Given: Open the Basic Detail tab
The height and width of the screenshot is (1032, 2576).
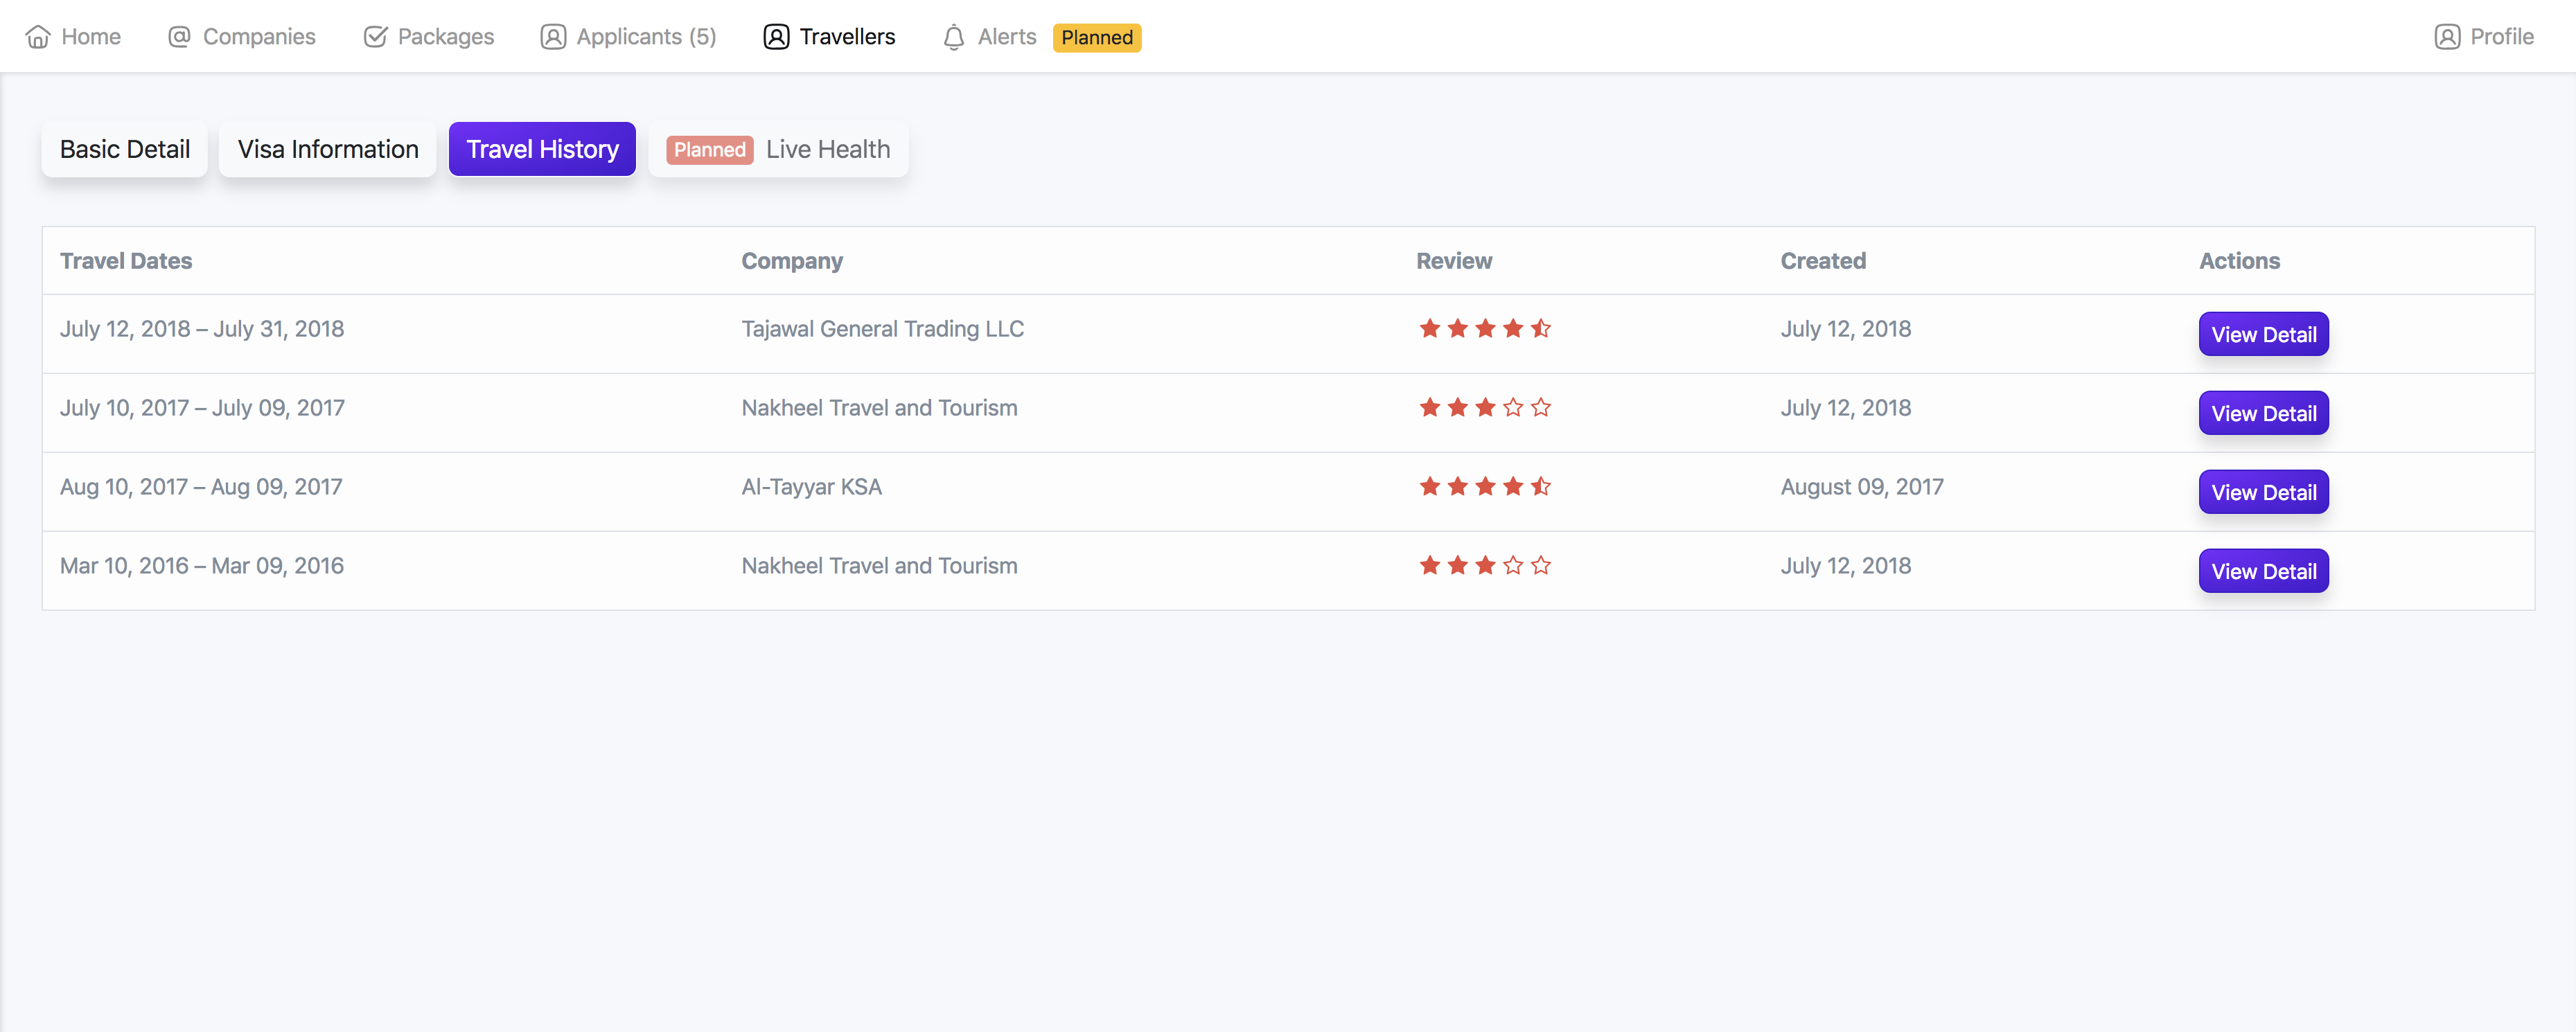Looking at the screenshot, I should point(125,149).
